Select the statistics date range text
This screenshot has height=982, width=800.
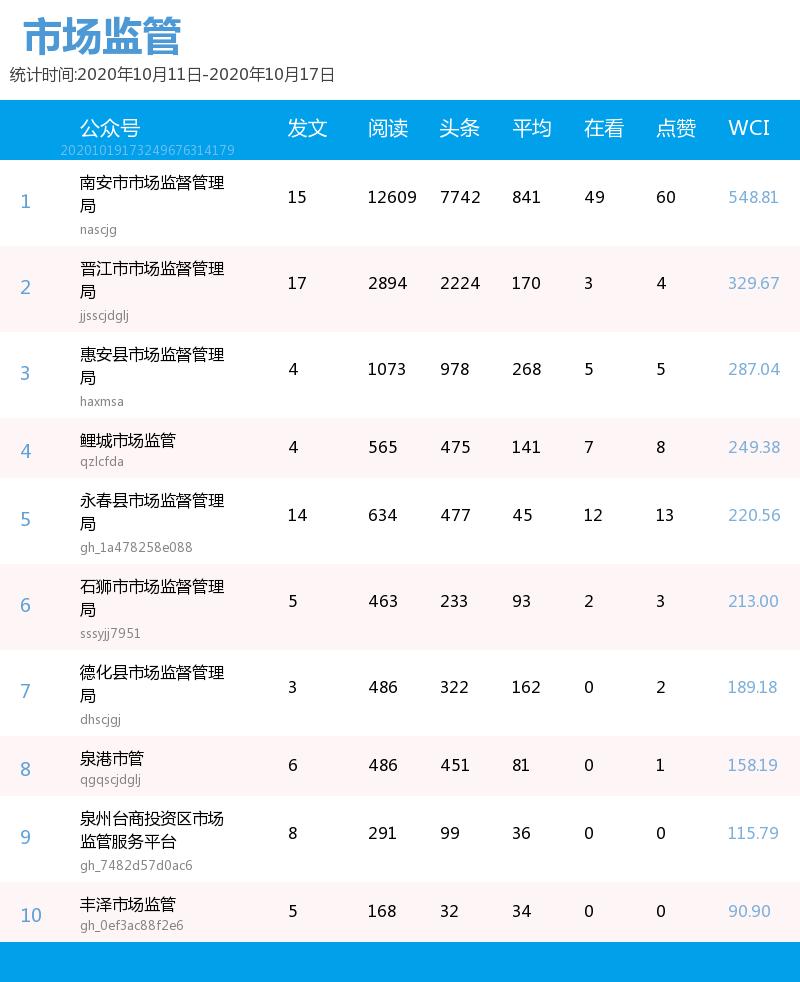coord(172,75)
